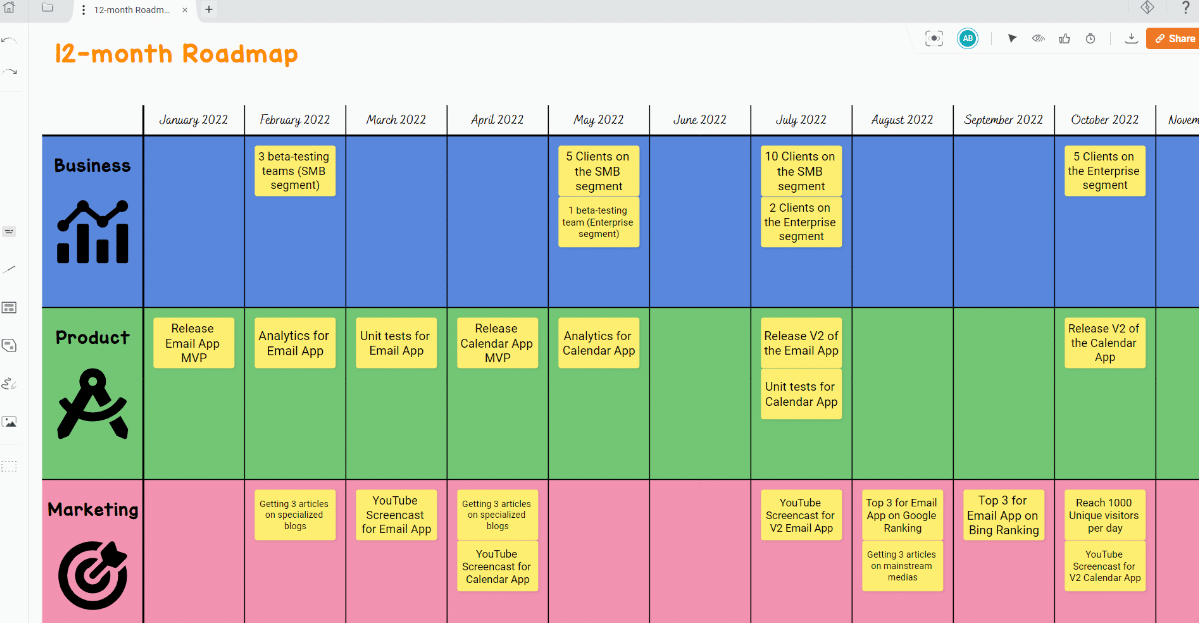The image size is (1199, 623).
Task: Click the orange Share button
Action: point(1173,38)
